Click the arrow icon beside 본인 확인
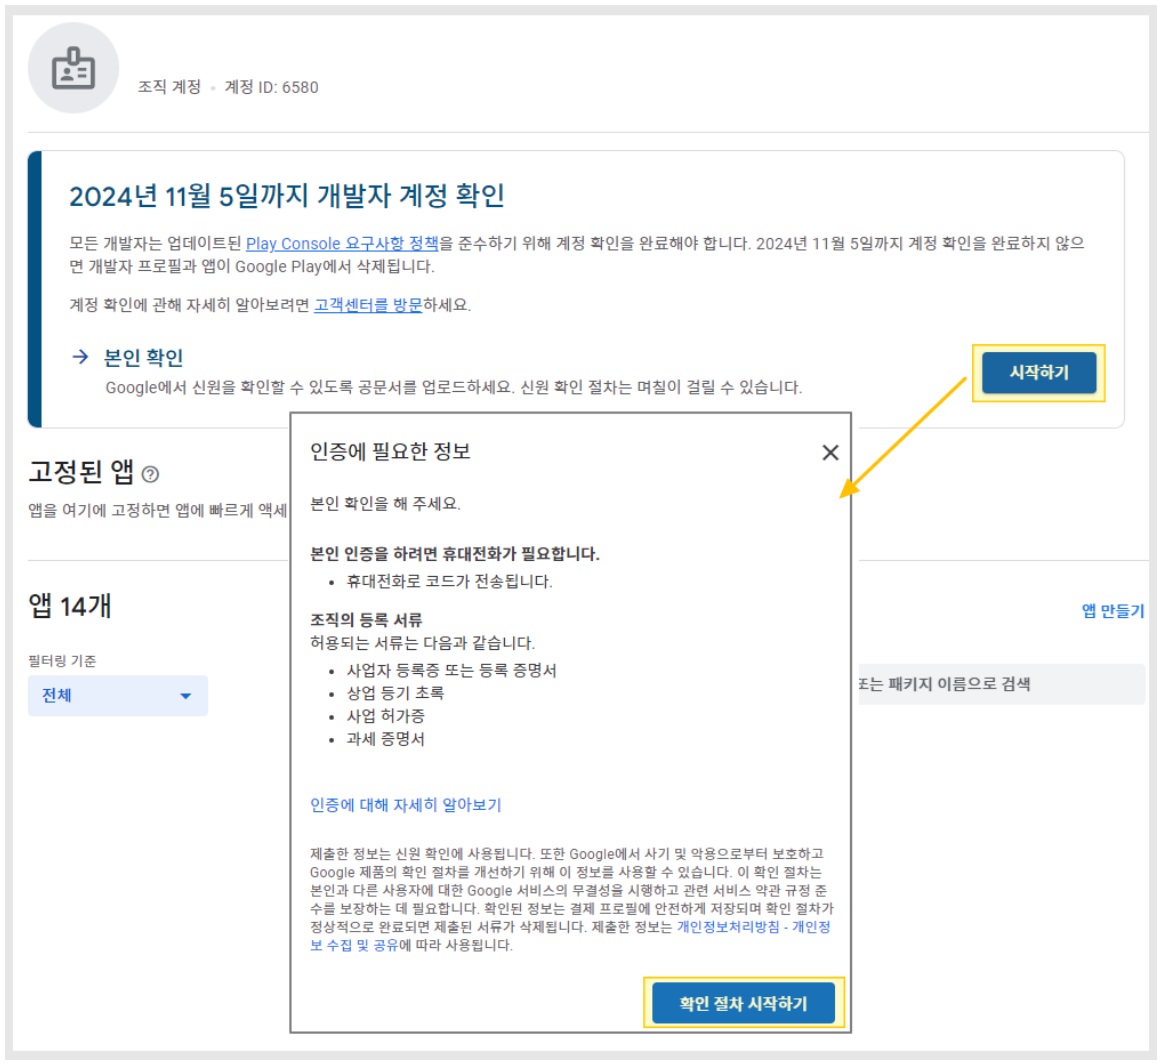The width and height of the screenshot is (1163, 1064). pyautogui.click(x=80, y=357)
